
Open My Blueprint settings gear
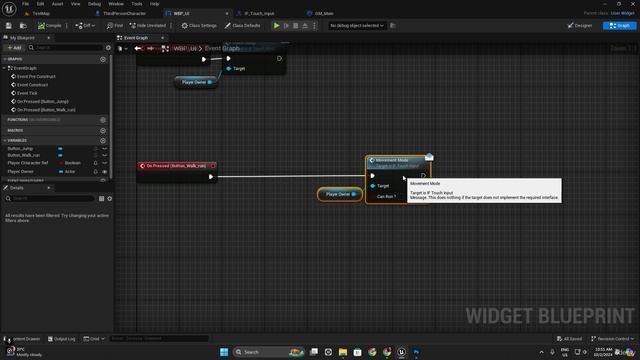coord(108,48)
